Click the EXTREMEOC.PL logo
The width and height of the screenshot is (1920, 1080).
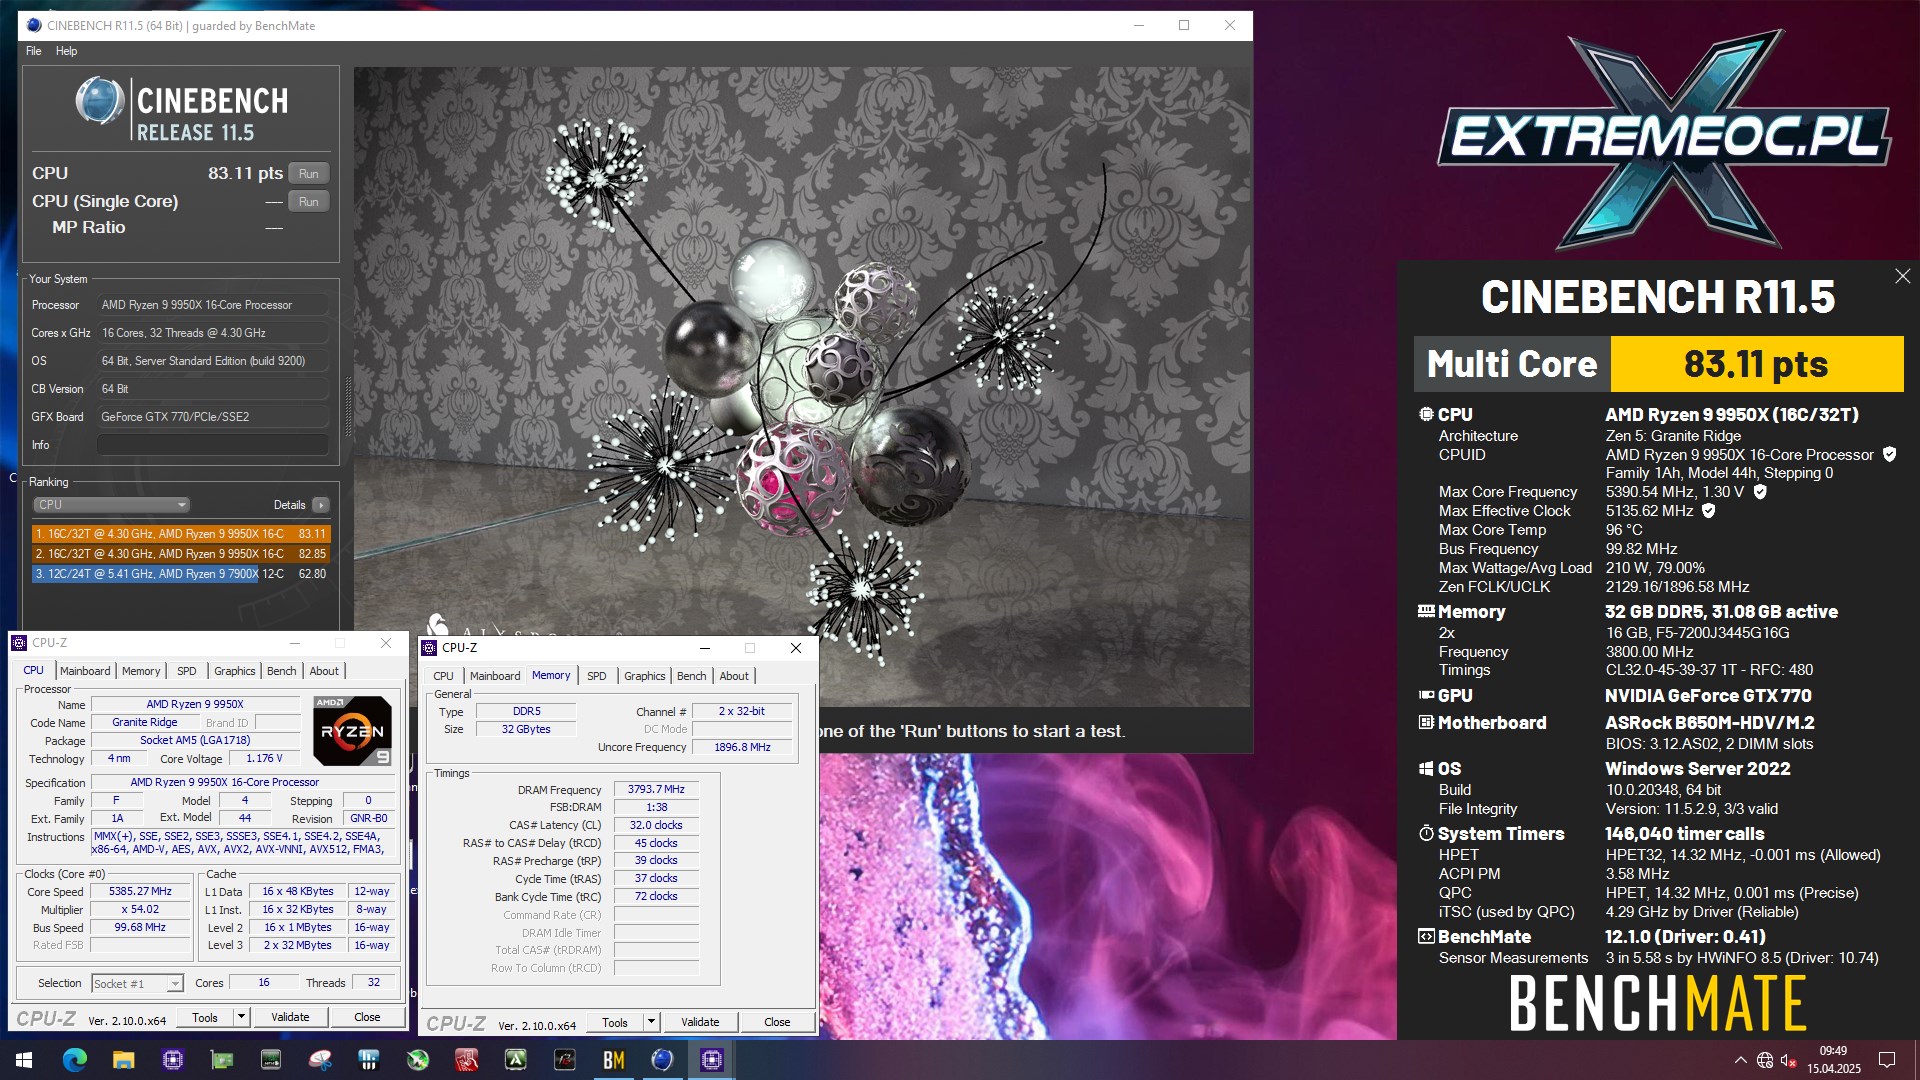tap(1665, 138)
